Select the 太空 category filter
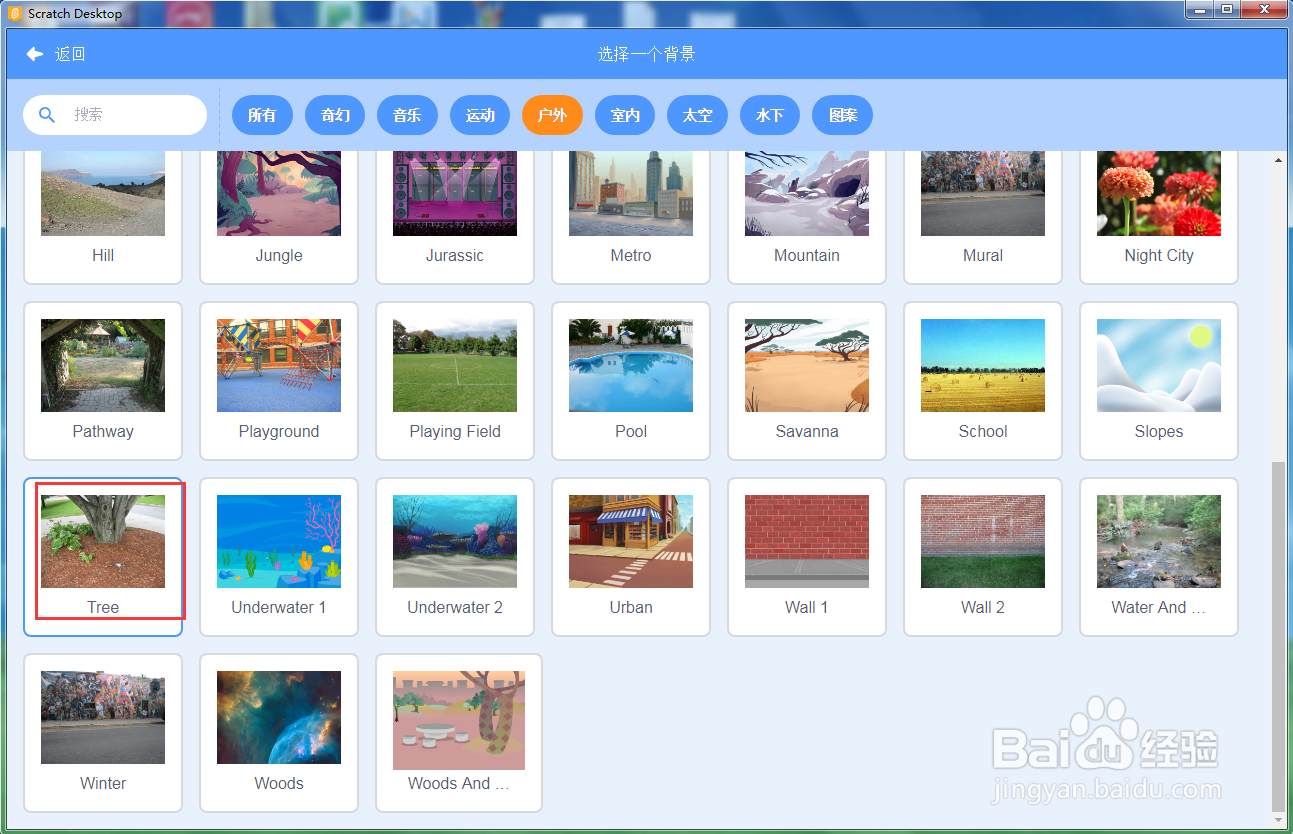The image size is (1293, 834). (697, 115)
